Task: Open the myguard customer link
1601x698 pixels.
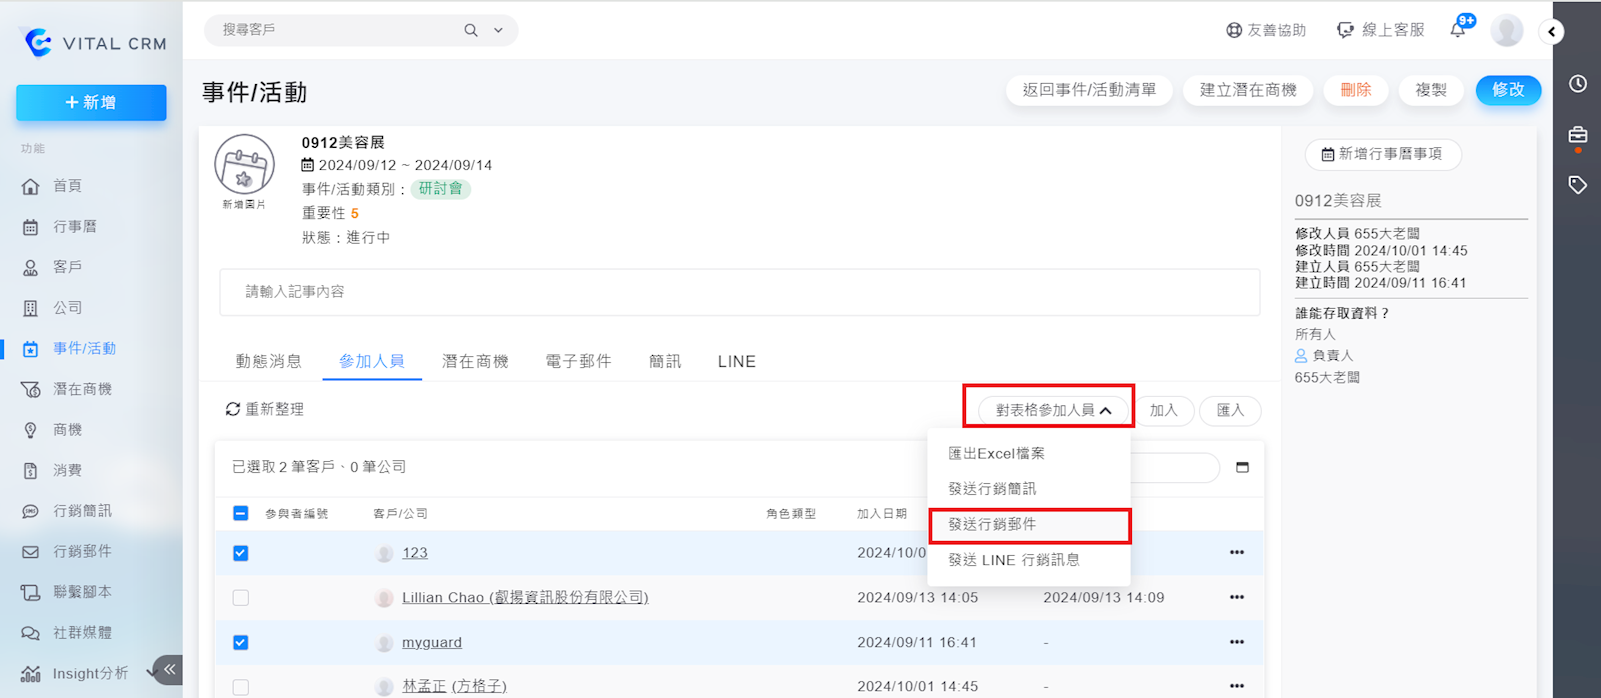Action: pos(432,642)
